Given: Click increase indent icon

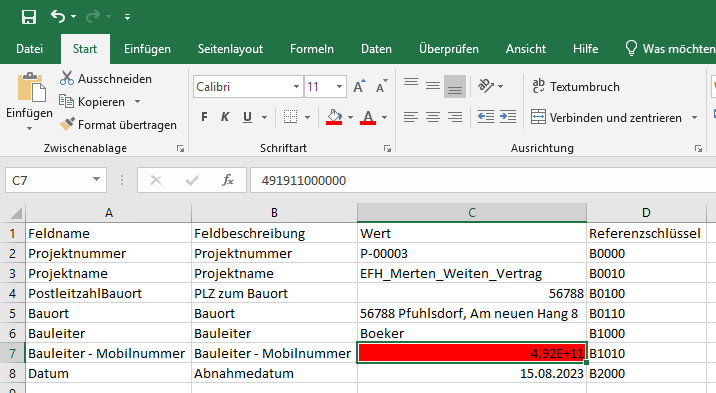Looking at the screenshot, I should (508, 117).
